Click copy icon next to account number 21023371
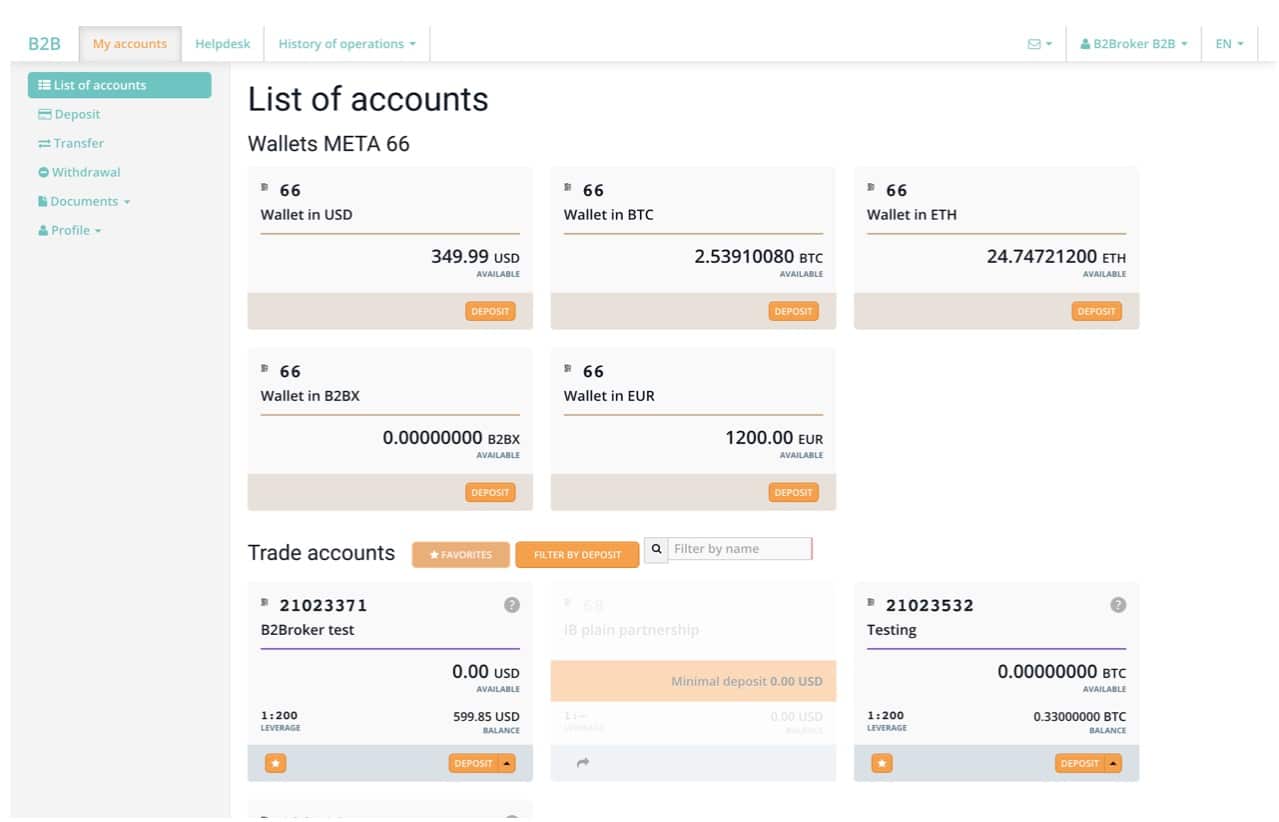Screen dimensions: 1279x822 [x=265, y=603]
